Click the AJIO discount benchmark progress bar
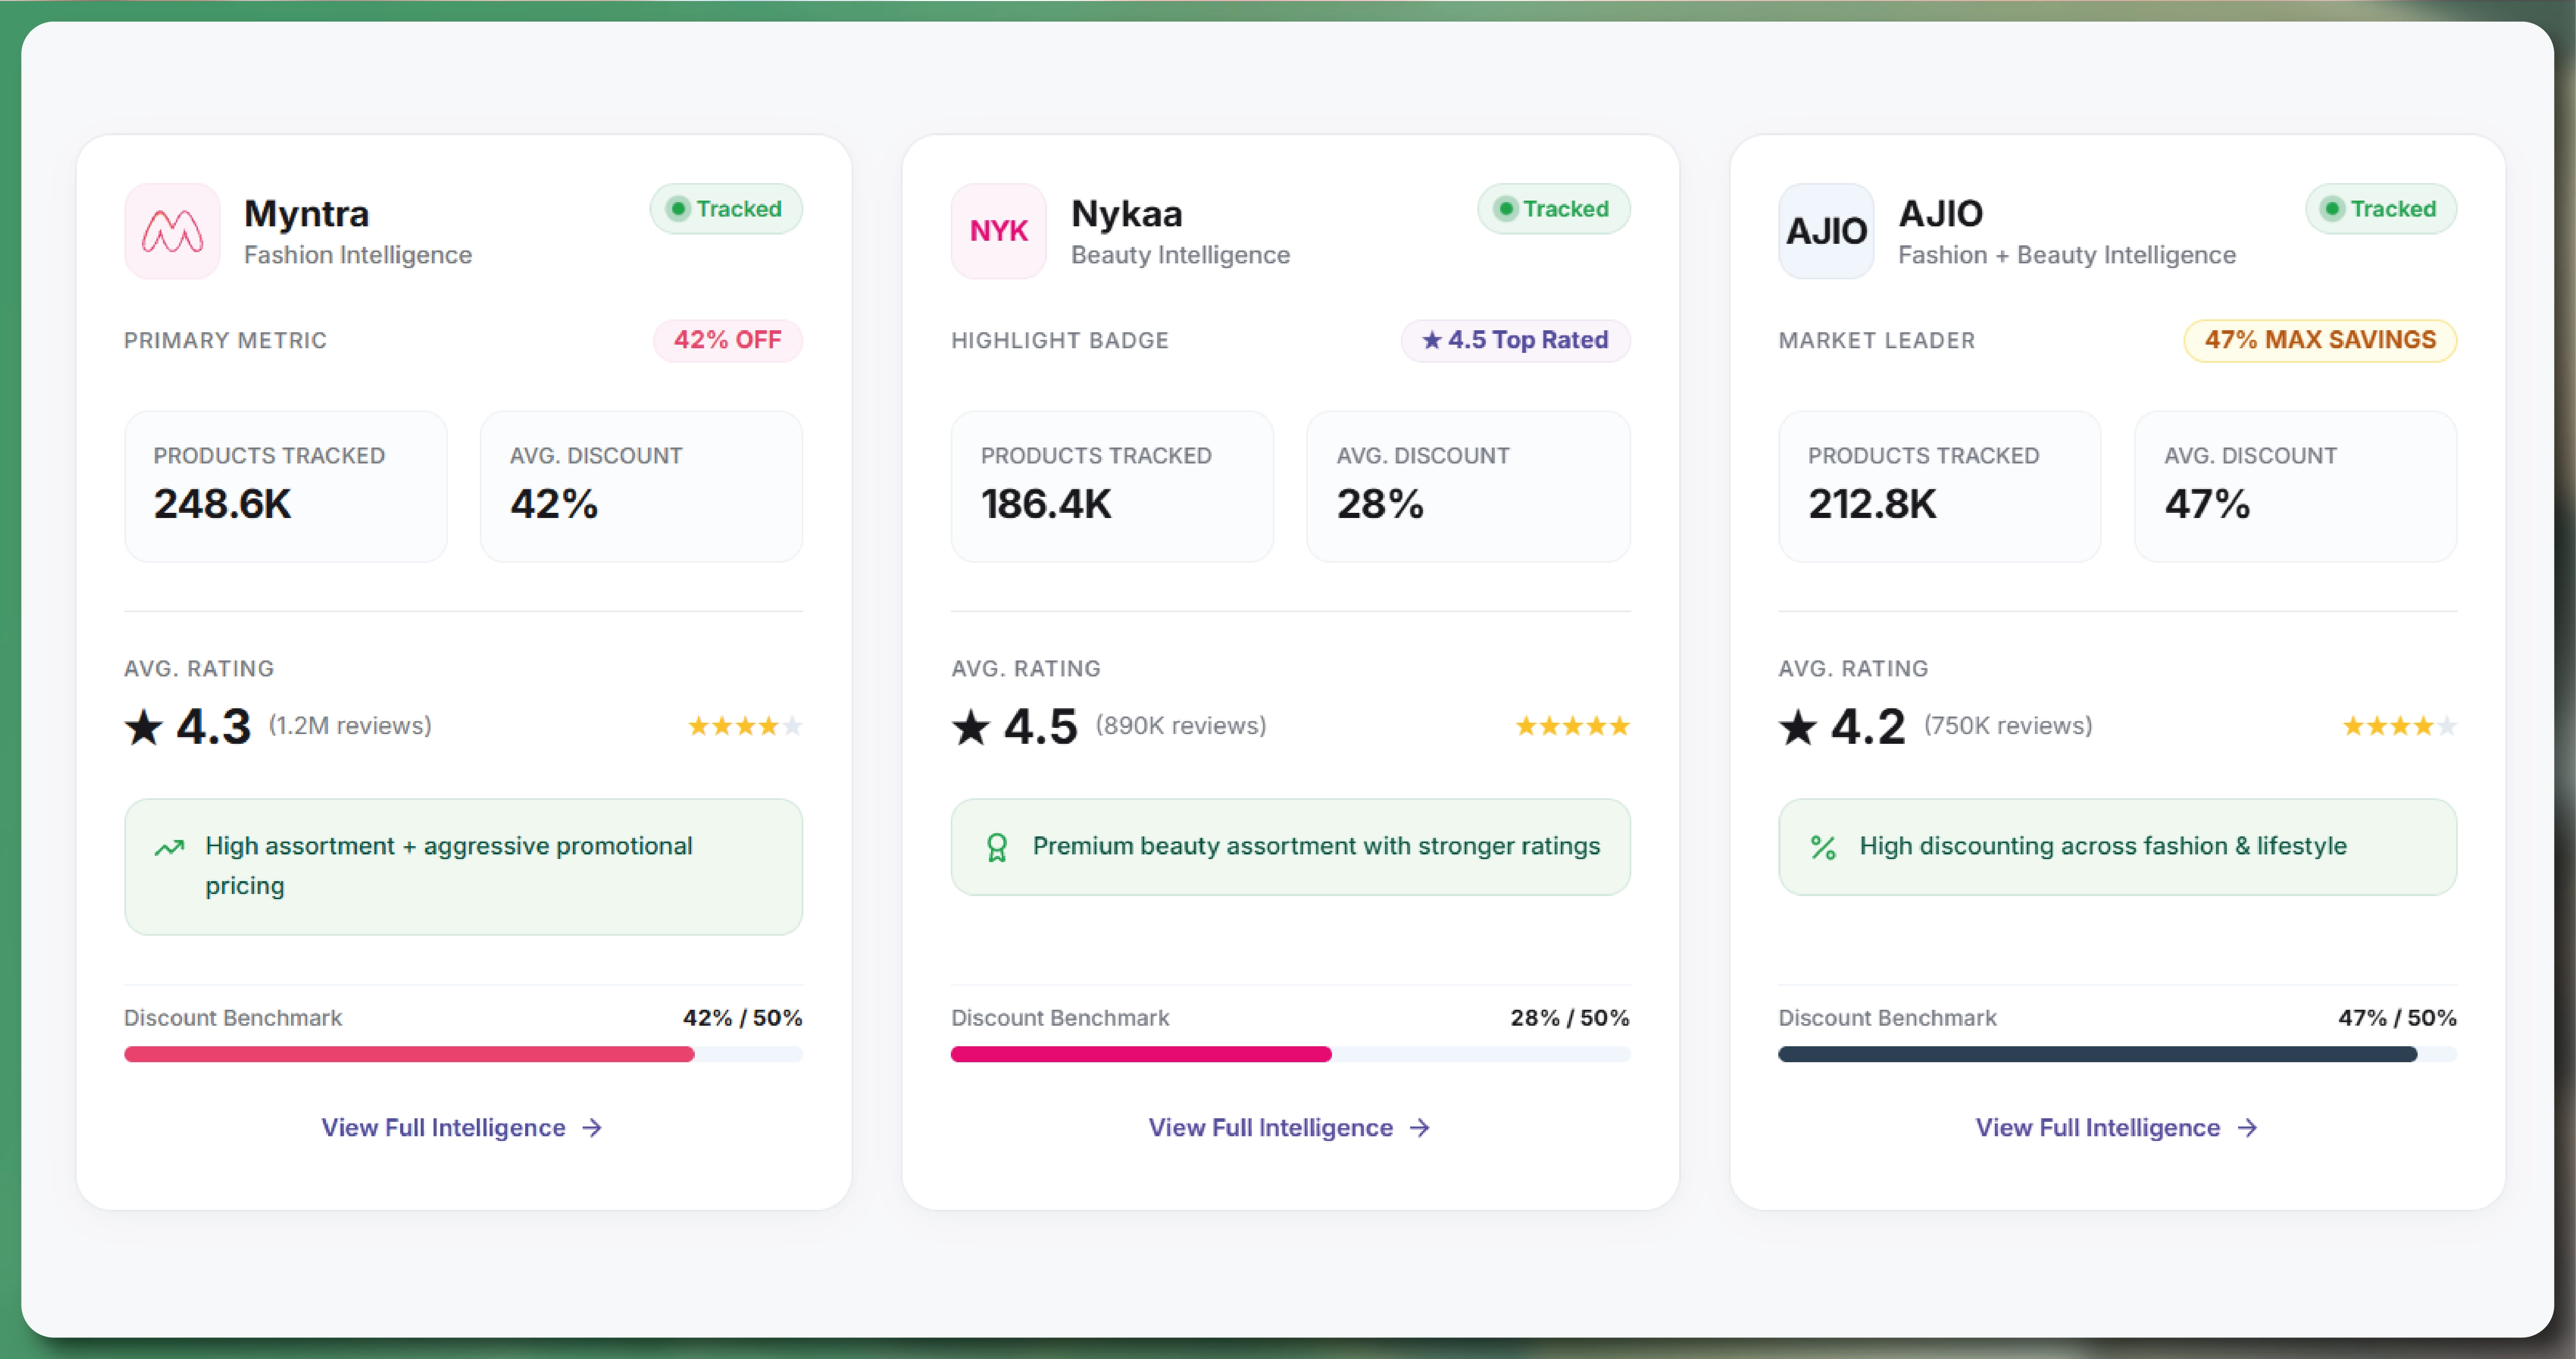Image resolution: width=2576 pixels, height=1359 pixels. click(x=2118, y=1054)
